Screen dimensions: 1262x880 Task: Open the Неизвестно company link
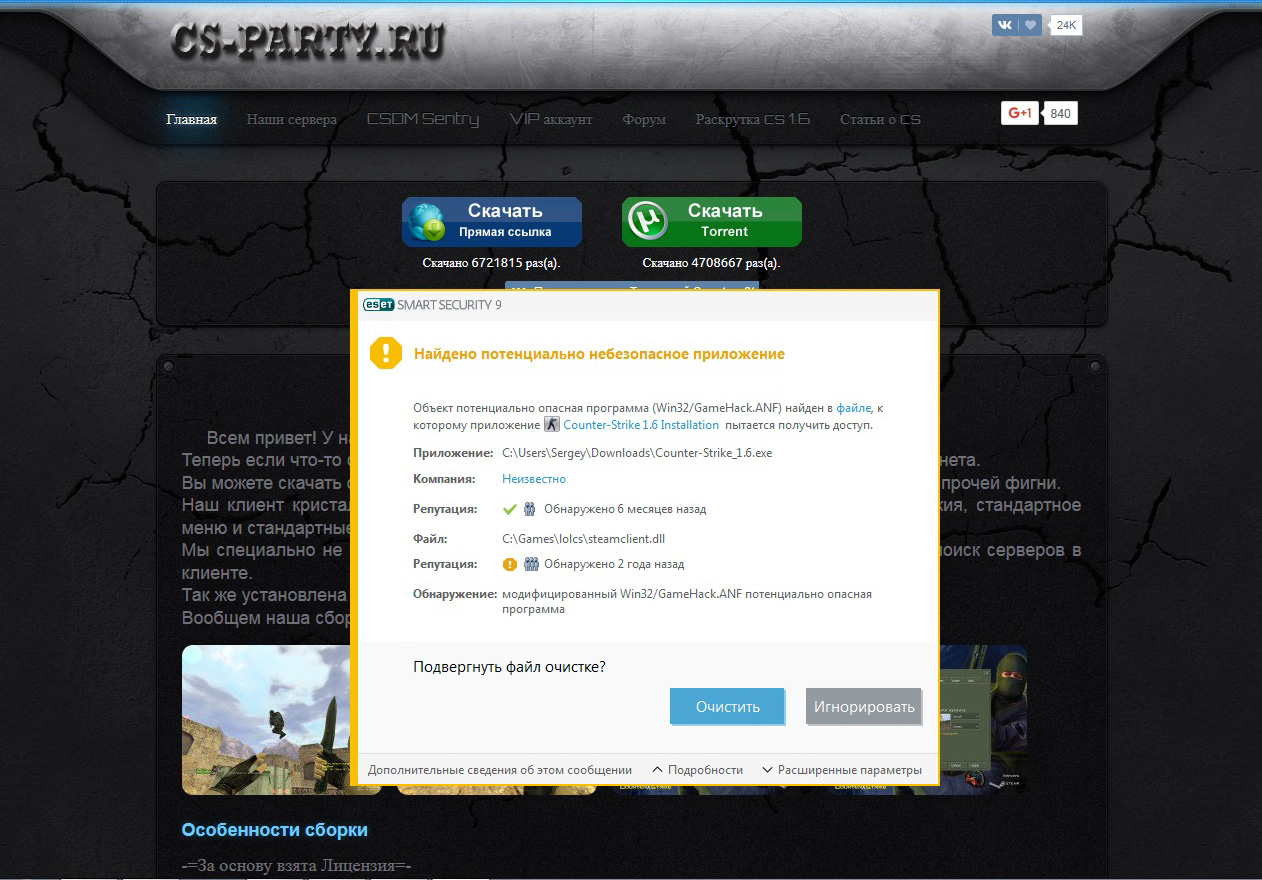[x=534, y=479]
